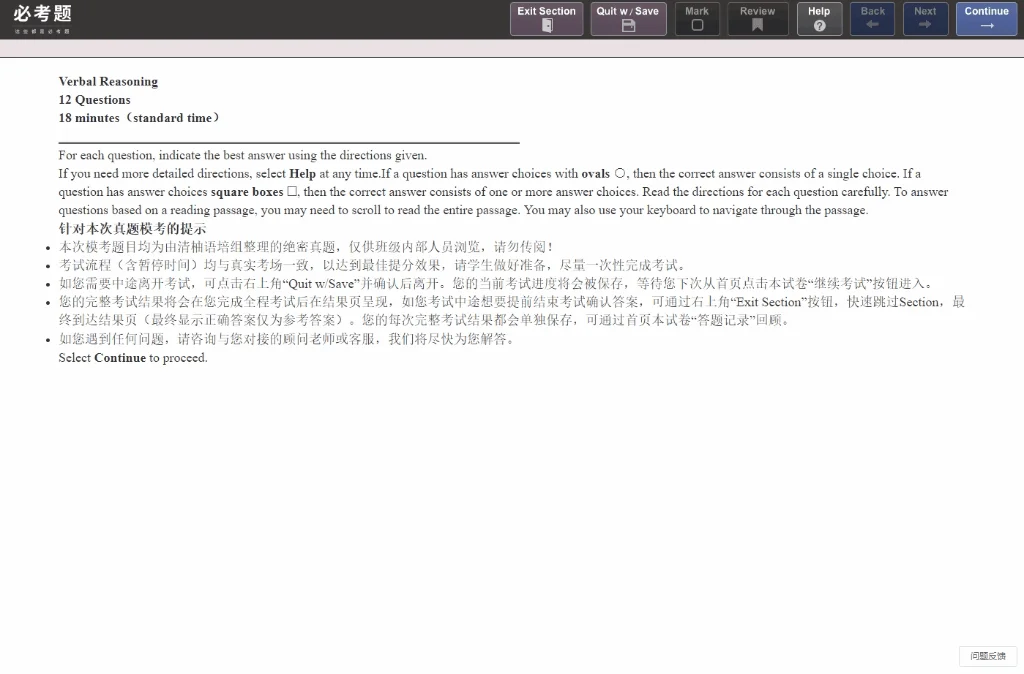
Task: Open Help with the question mark button
Action: pos(819,19)
